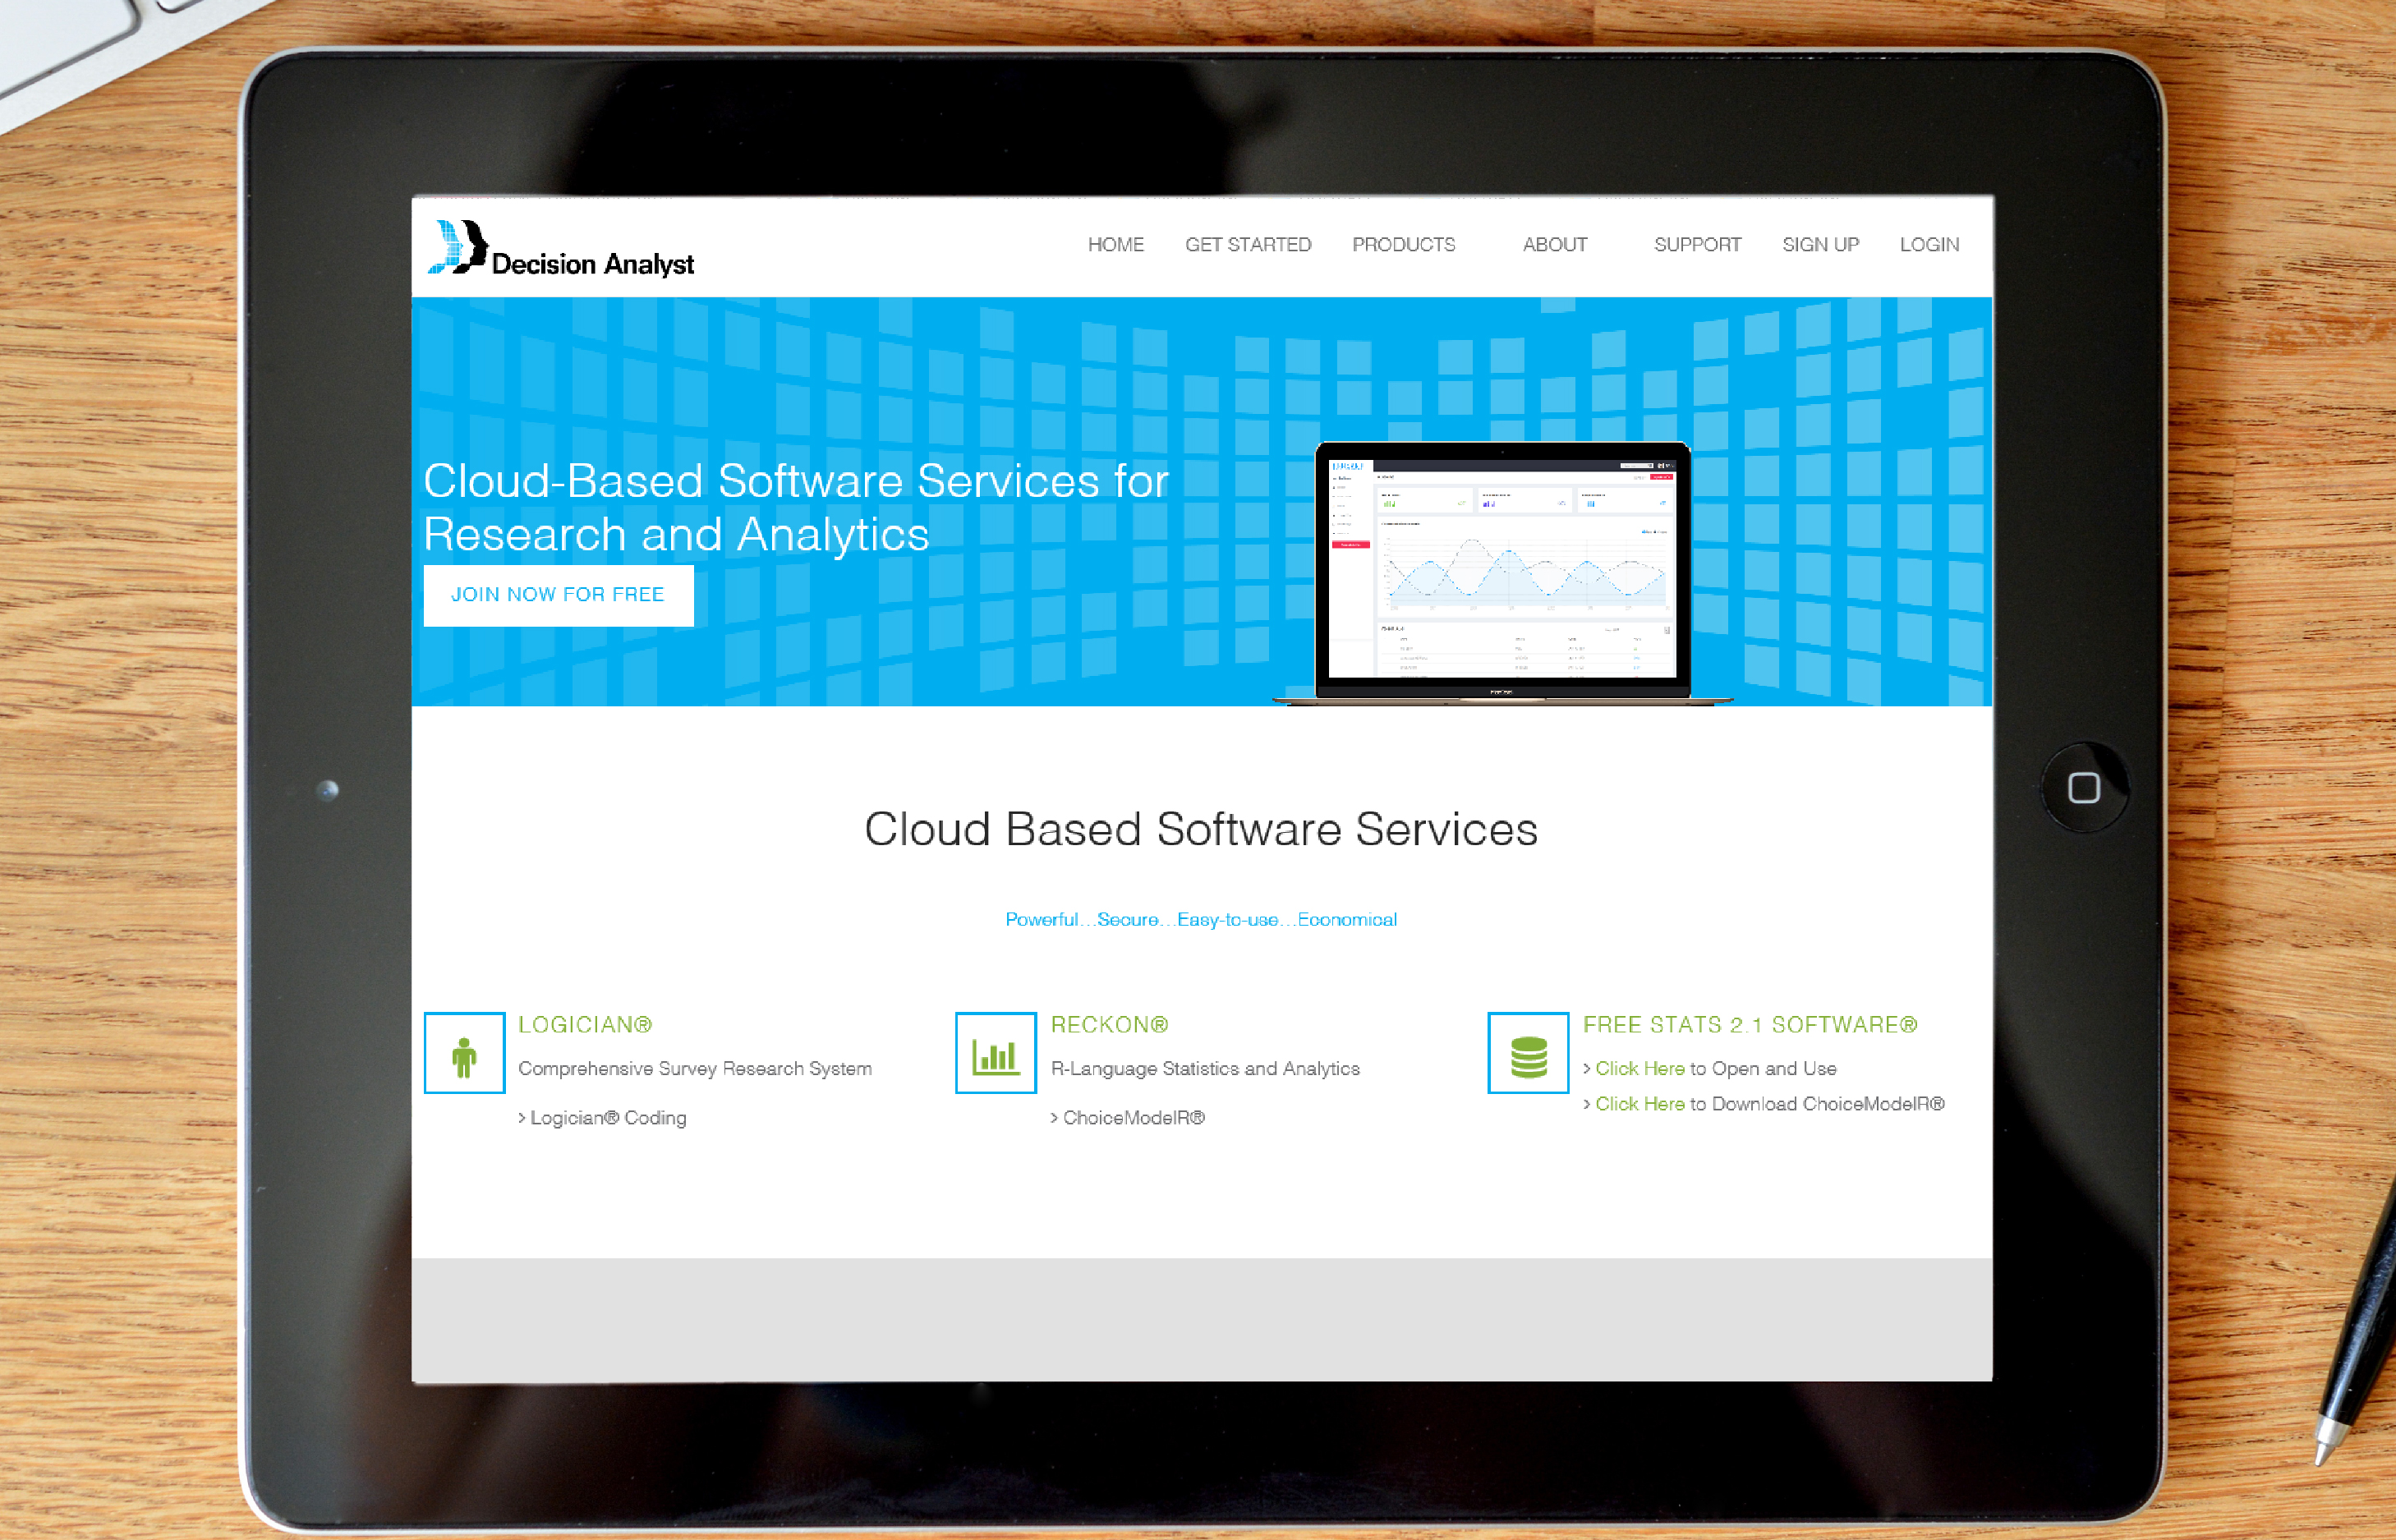Open the RECKON® heading link

coord(1109,1025)
